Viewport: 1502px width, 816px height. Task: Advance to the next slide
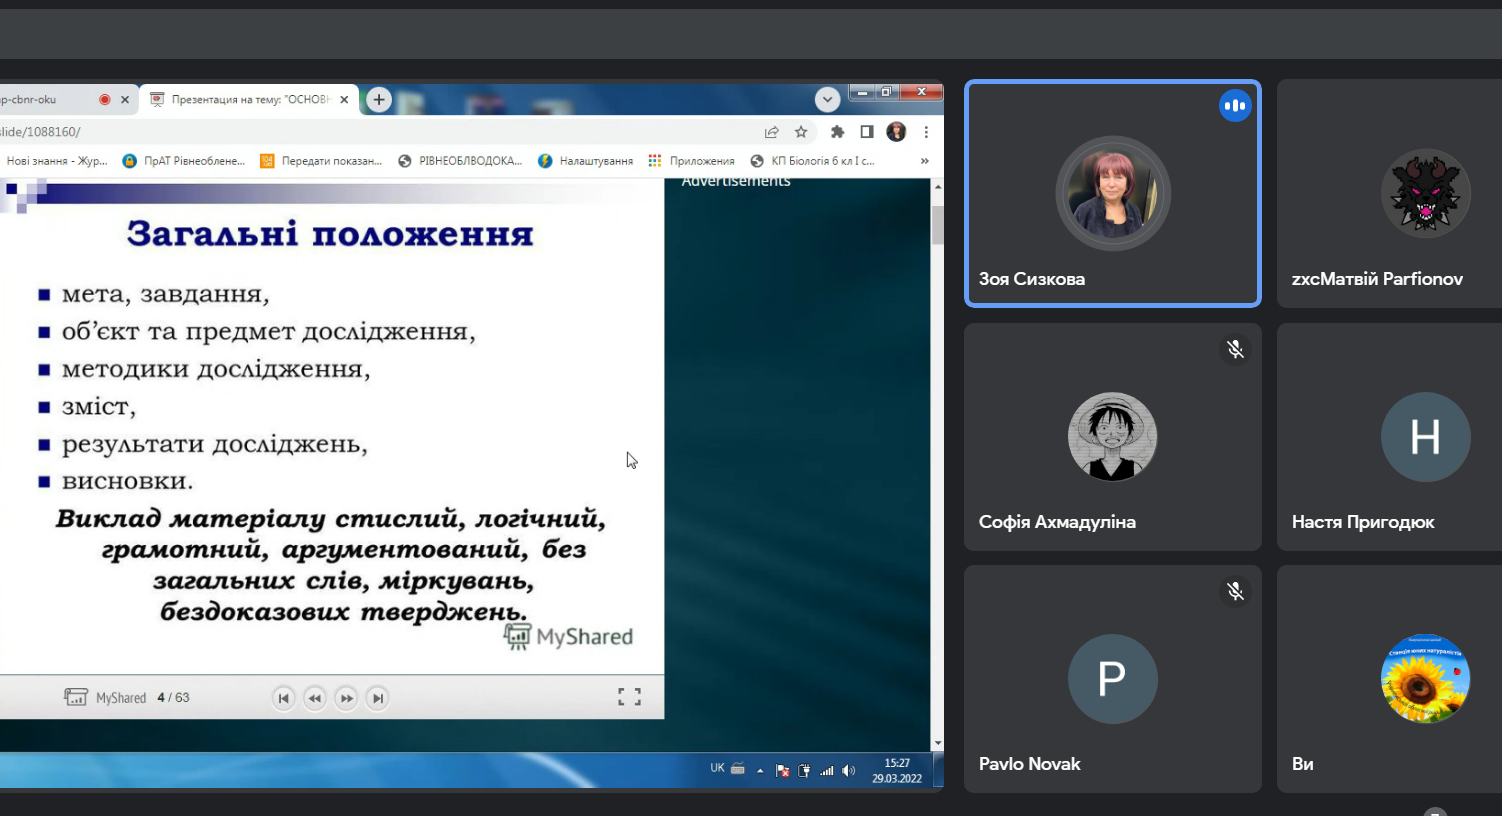point(346,698)
